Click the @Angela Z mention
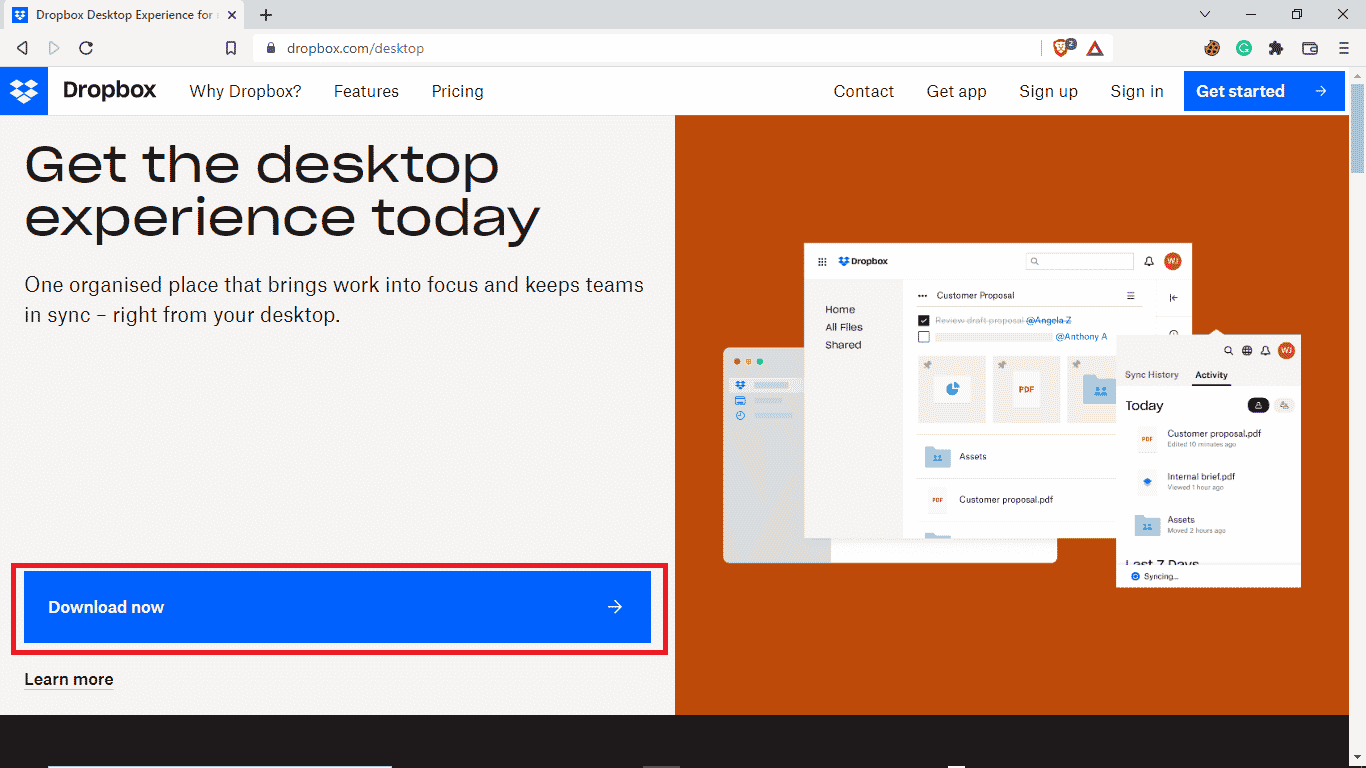Viewport: 1366px width, 768px height. (1049, 320)
